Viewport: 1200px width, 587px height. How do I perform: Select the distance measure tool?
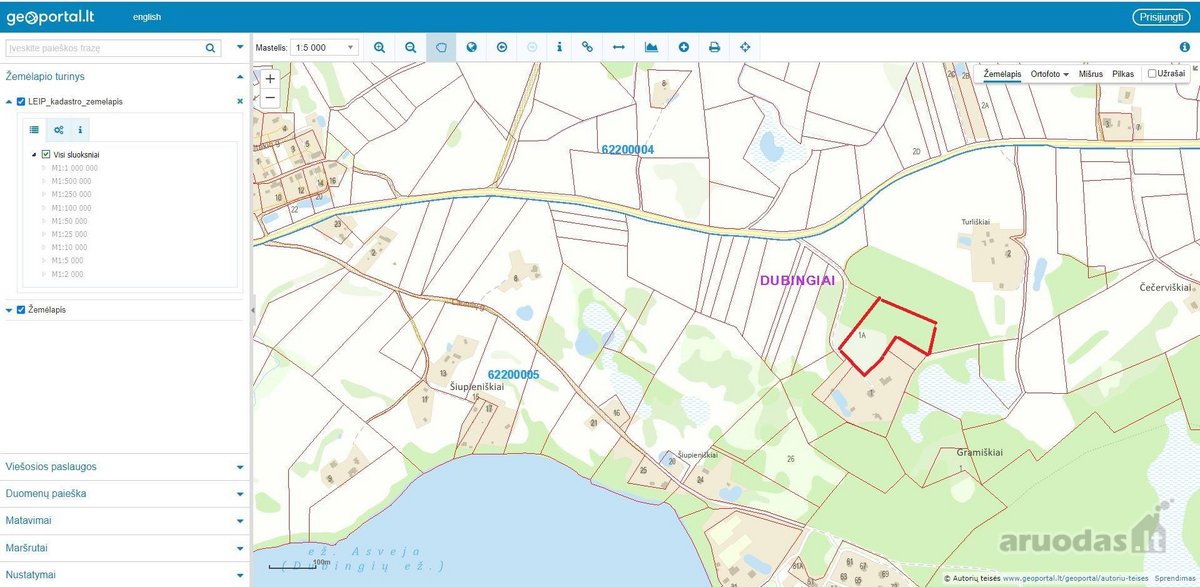click(619, 47)
